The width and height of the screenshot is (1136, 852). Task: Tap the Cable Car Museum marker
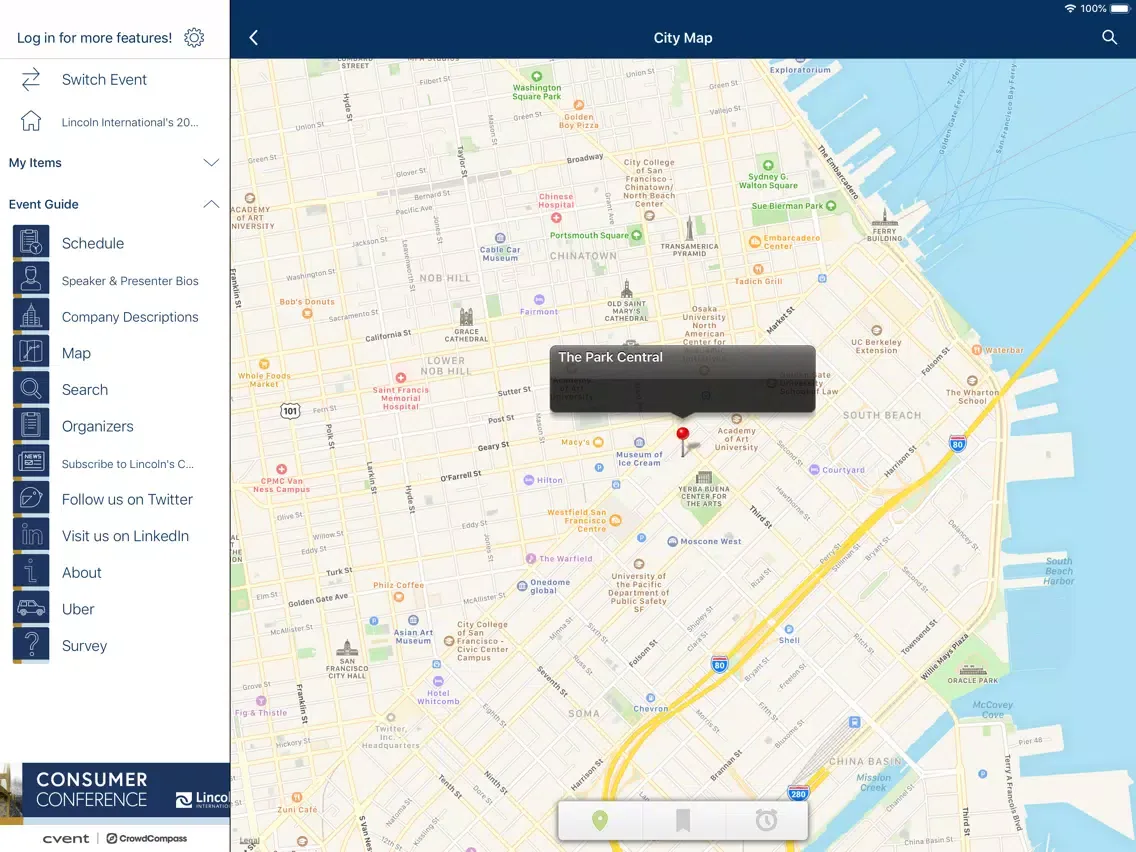click(x=500, y=238)
